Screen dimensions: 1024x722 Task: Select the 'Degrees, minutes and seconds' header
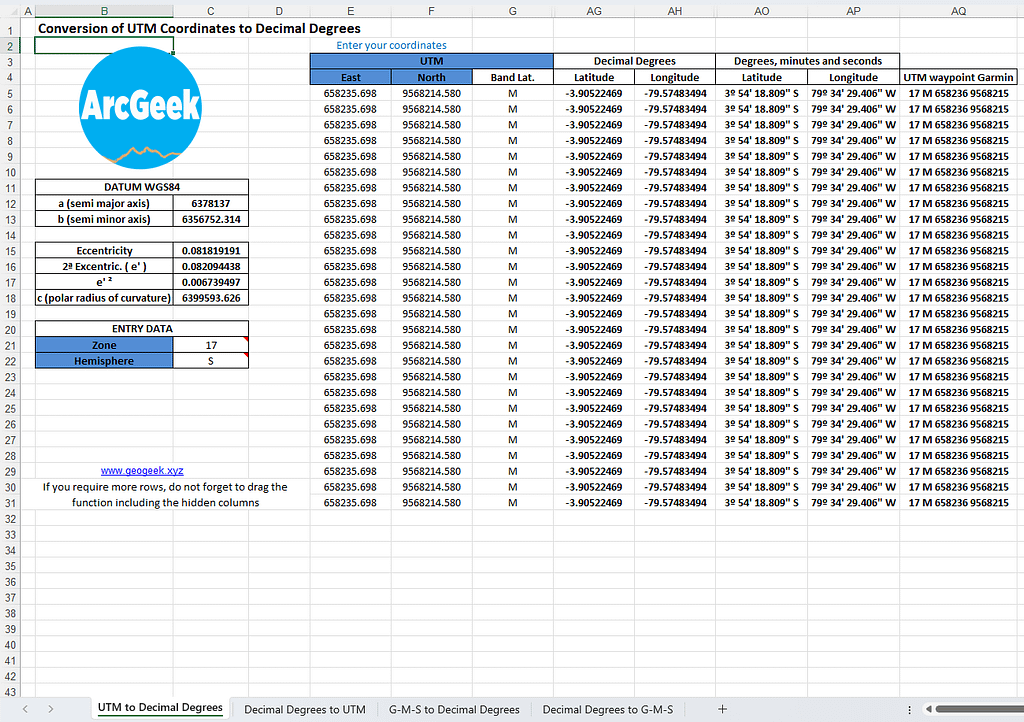pyautogui.click(x=808, y=61)
